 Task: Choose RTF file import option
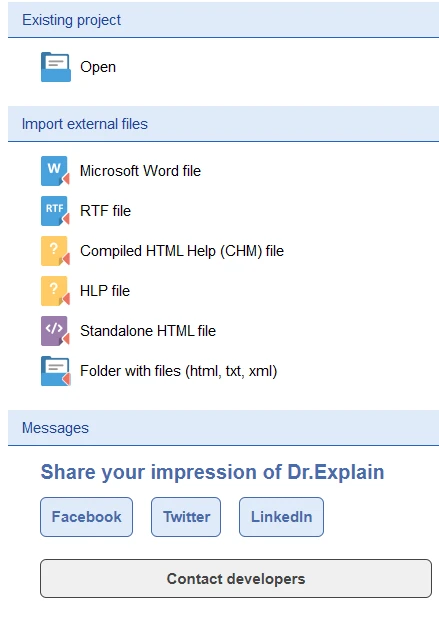point(105,211)
